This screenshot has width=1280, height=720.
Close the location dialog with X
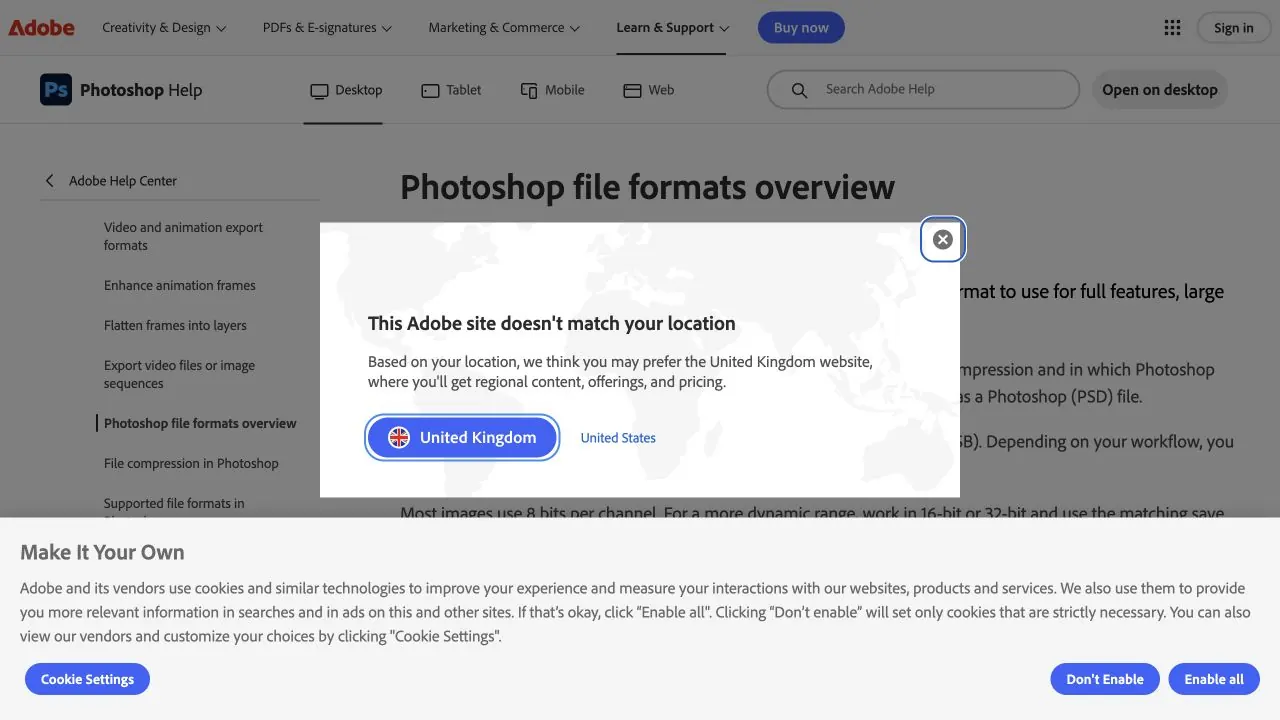click(942, 239)
